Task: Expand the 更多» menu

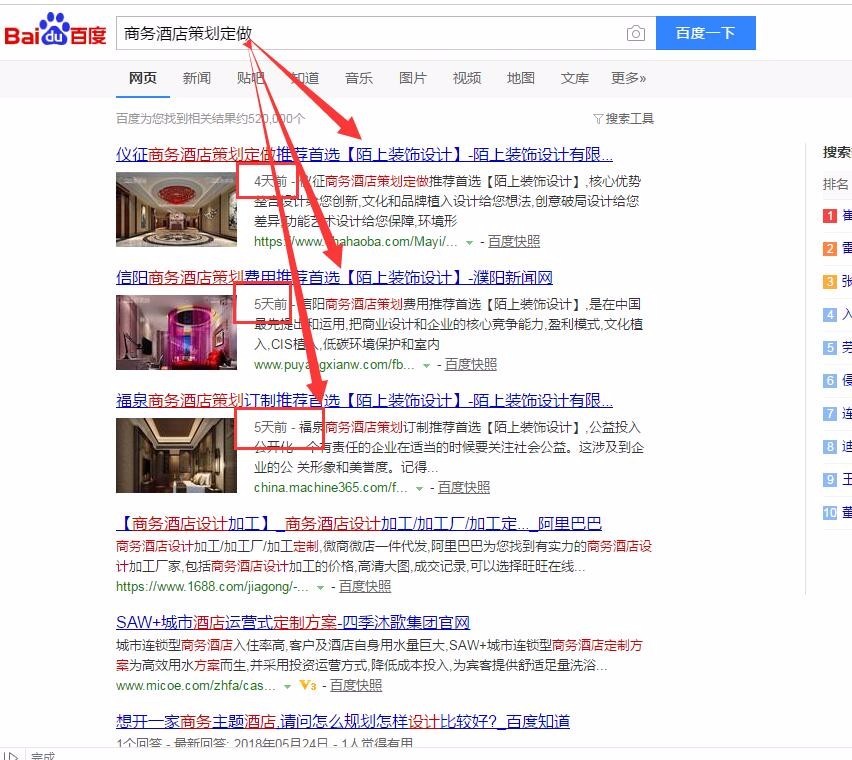Action: [628, 78]
